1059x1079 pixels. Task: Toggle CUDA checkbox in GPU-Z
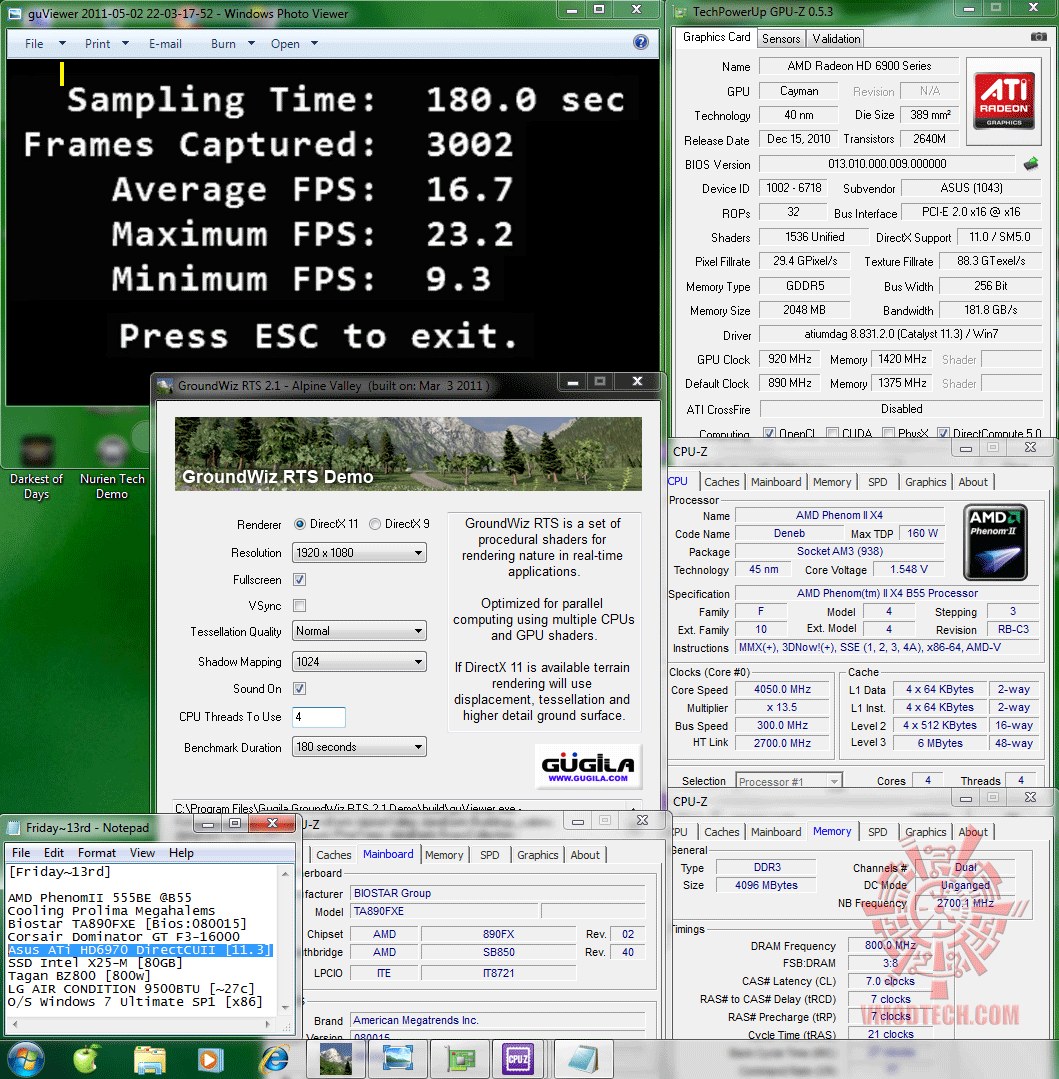coord(833,434)
